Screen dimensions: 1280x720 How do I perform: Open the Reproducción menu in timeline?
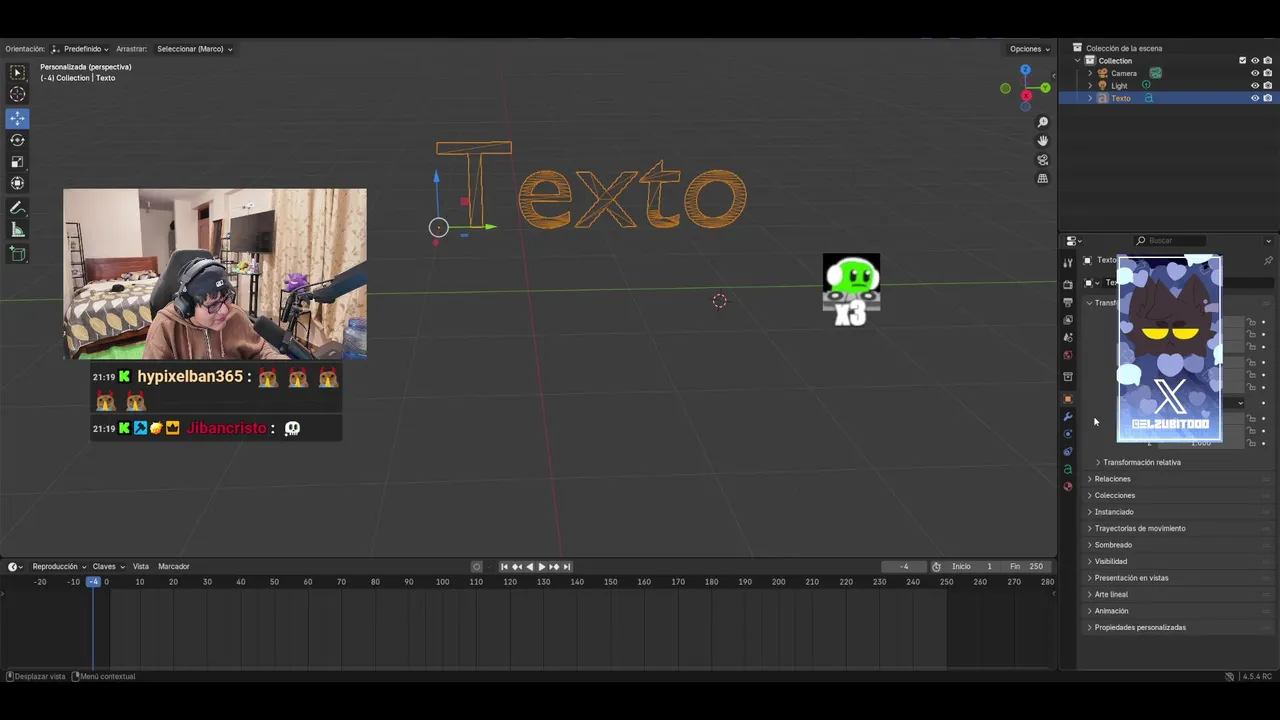pyautogui.click(x=58, y=567)
